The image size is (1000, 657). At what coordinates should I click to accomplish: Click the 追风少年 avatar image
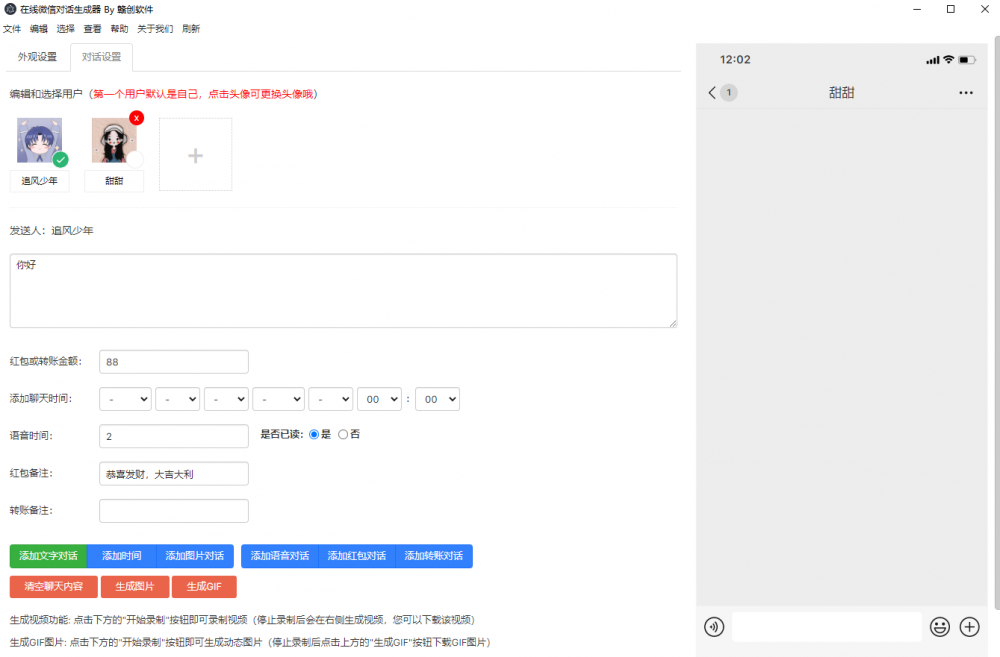tap(40, 140)
